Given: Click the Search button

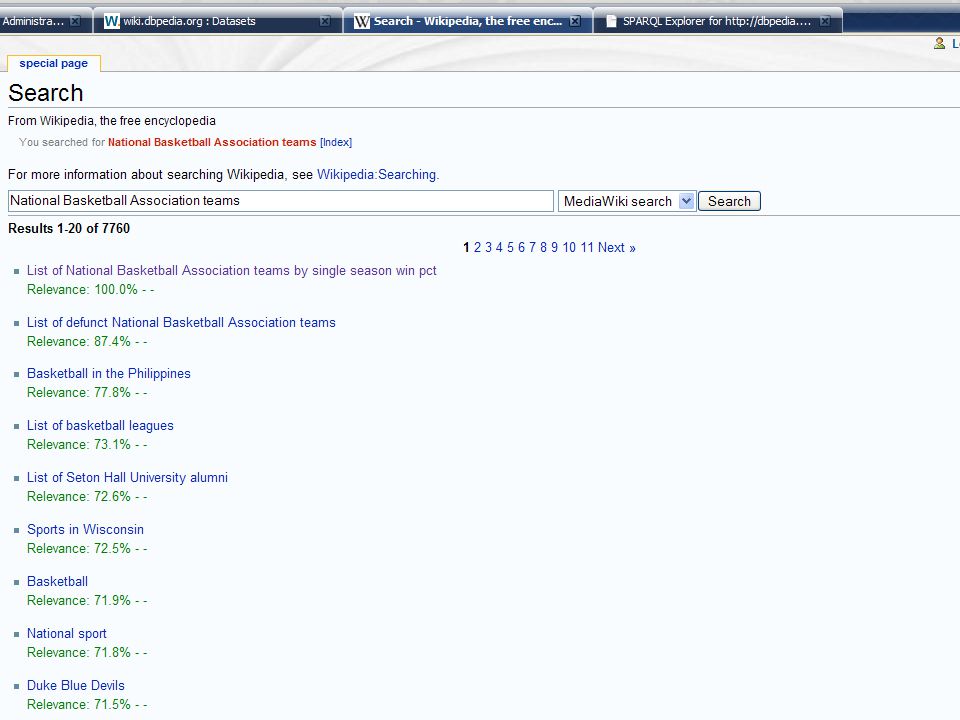Looking at the screenshot, I should click(x=729, y=201).
